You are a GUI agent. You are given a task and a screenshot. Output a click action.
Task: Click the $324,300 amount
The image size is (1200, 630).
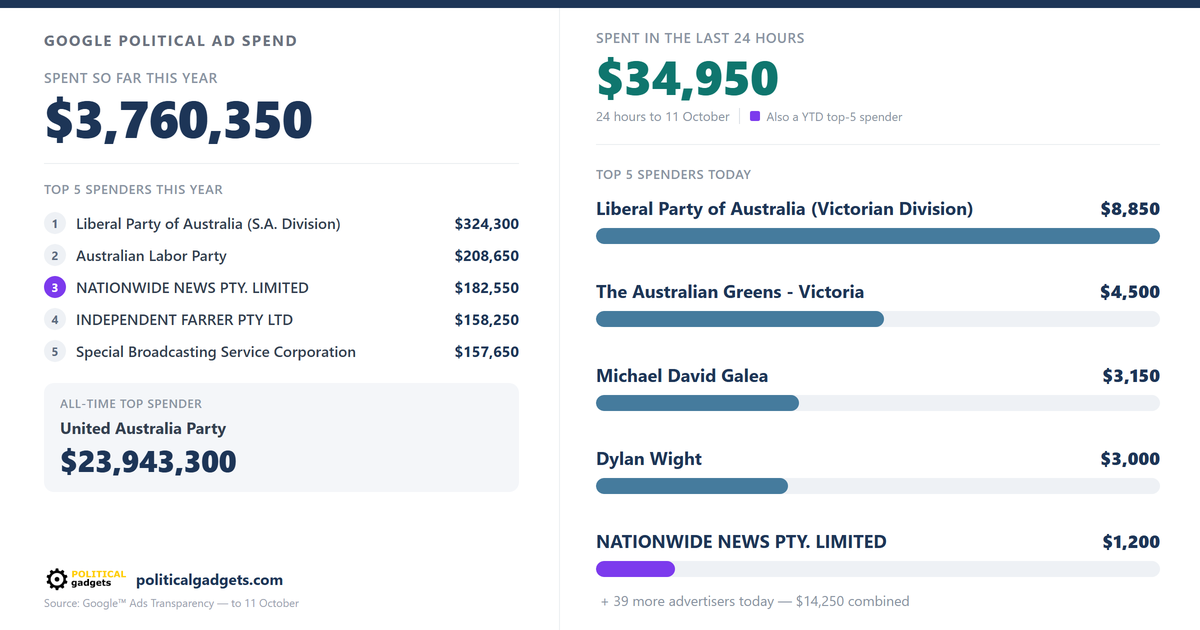(487, 224)
